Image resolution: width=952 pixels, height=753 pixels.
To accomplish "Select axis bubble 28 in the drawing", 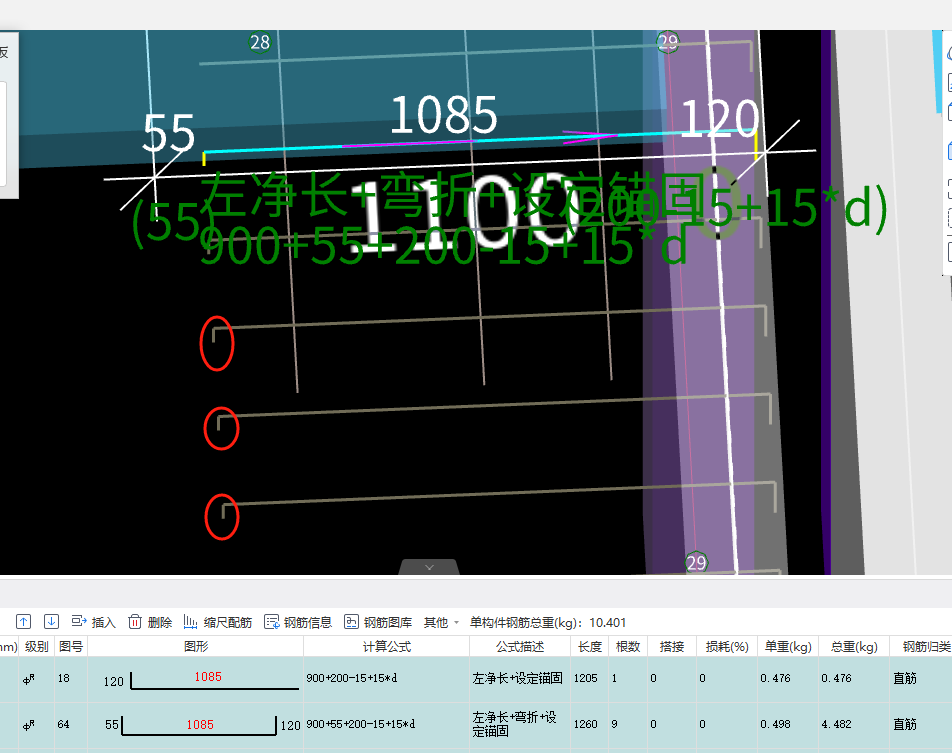I will [260, 42].
